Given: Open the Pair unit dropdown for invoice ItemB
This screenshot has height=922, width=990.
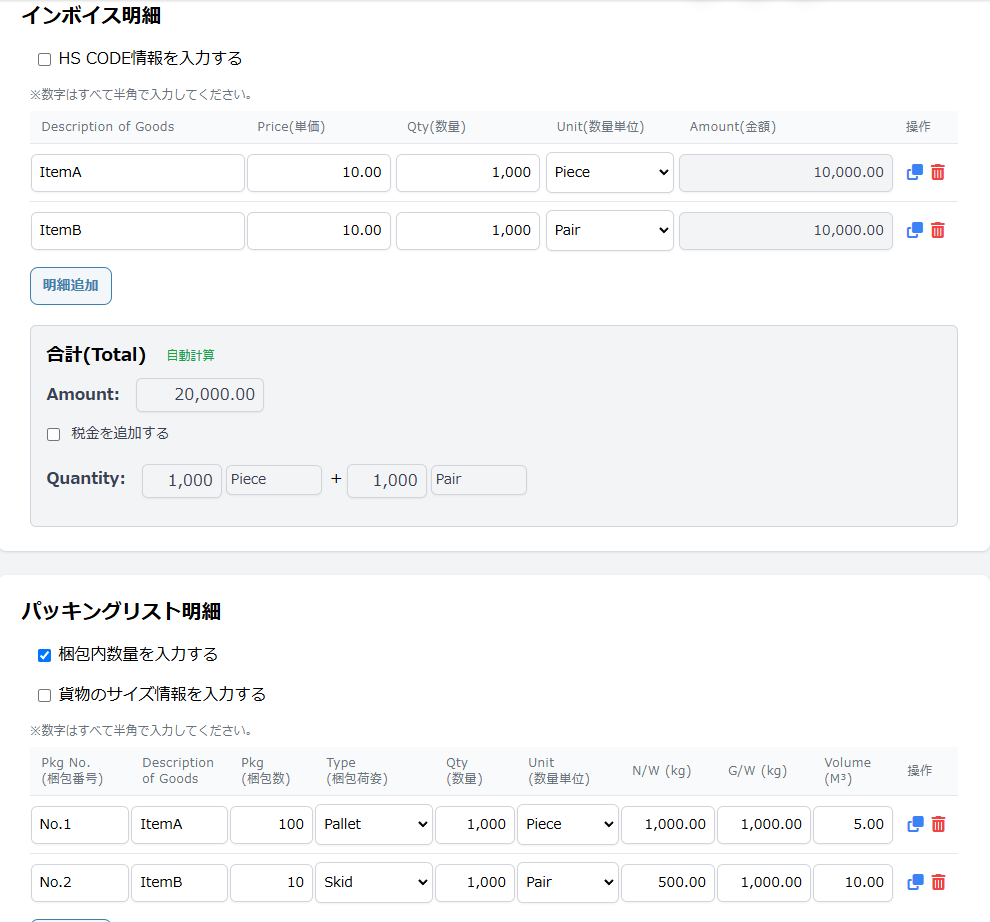Looking at the screenshot, I should coord(610,230).
